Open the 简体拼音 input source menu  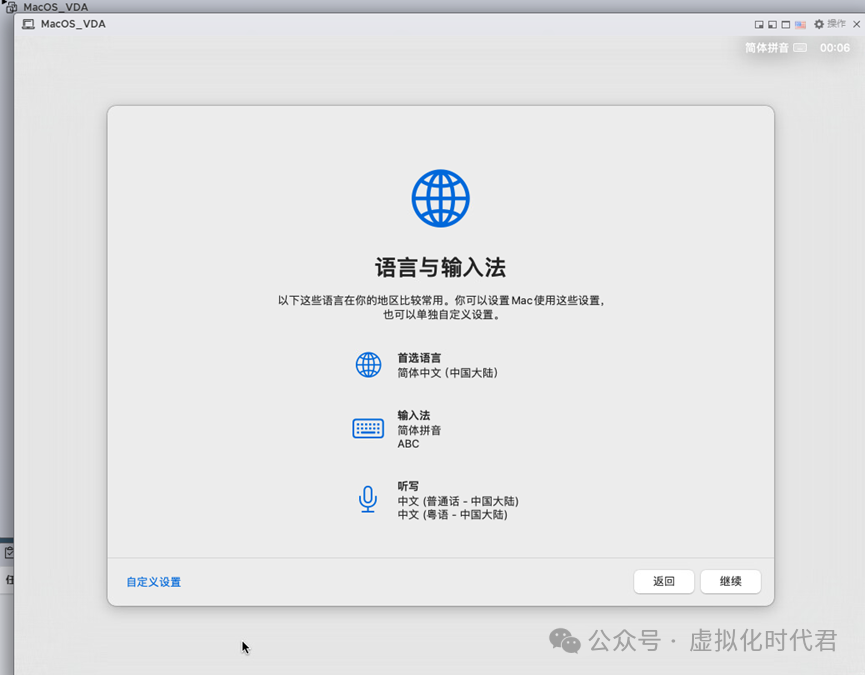[767, 48]
